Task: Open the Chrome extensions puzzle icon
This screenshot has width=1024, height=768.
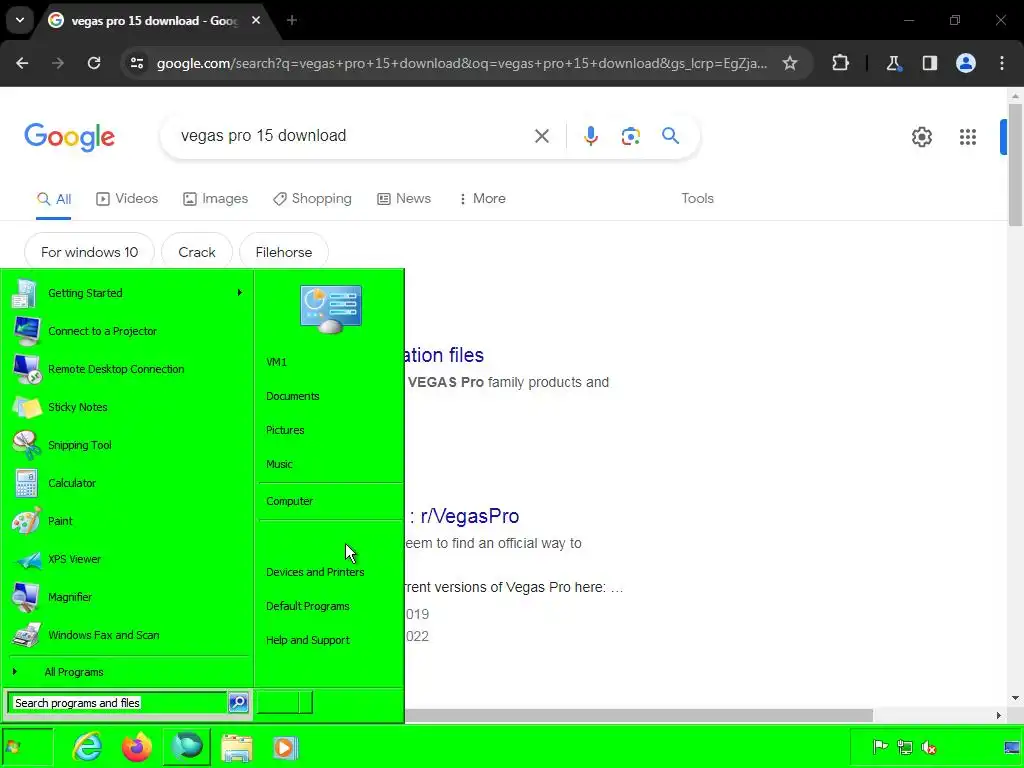Action: point(840,63)
